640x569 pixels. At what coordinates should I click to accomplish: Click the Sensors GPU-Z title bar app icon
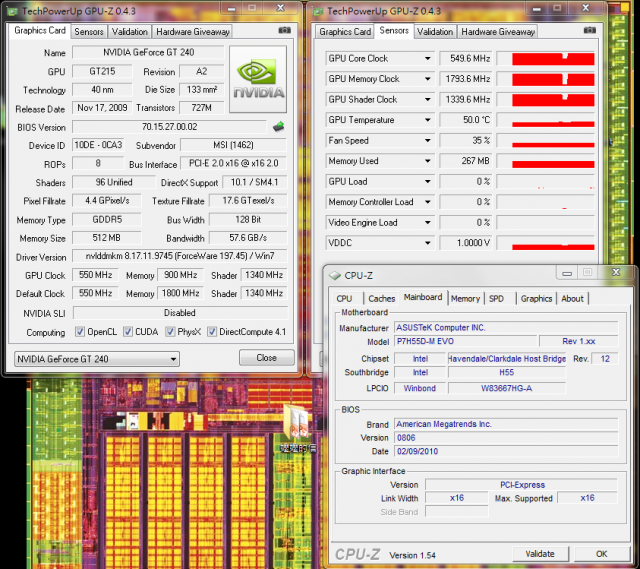pyautogui.click(x=318, y=11)
